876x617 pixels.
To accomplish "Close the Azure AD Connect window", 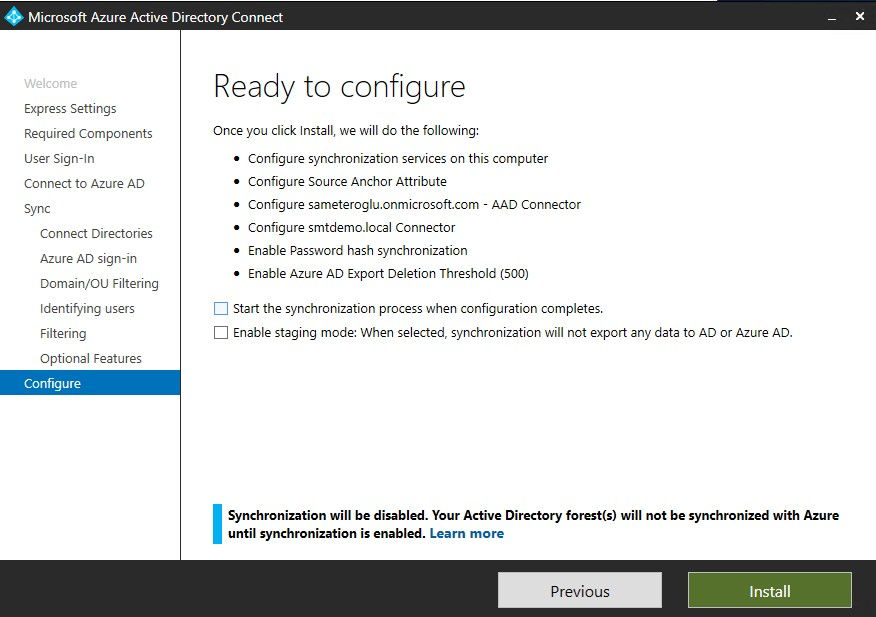I will tap(860, 17).
